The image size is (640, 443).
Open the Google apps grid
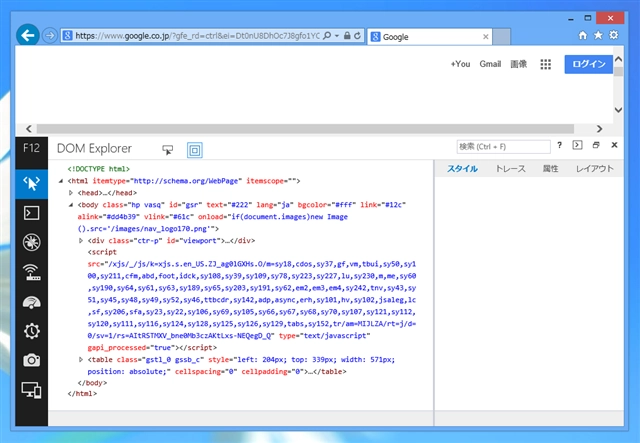tap(546, 64)
